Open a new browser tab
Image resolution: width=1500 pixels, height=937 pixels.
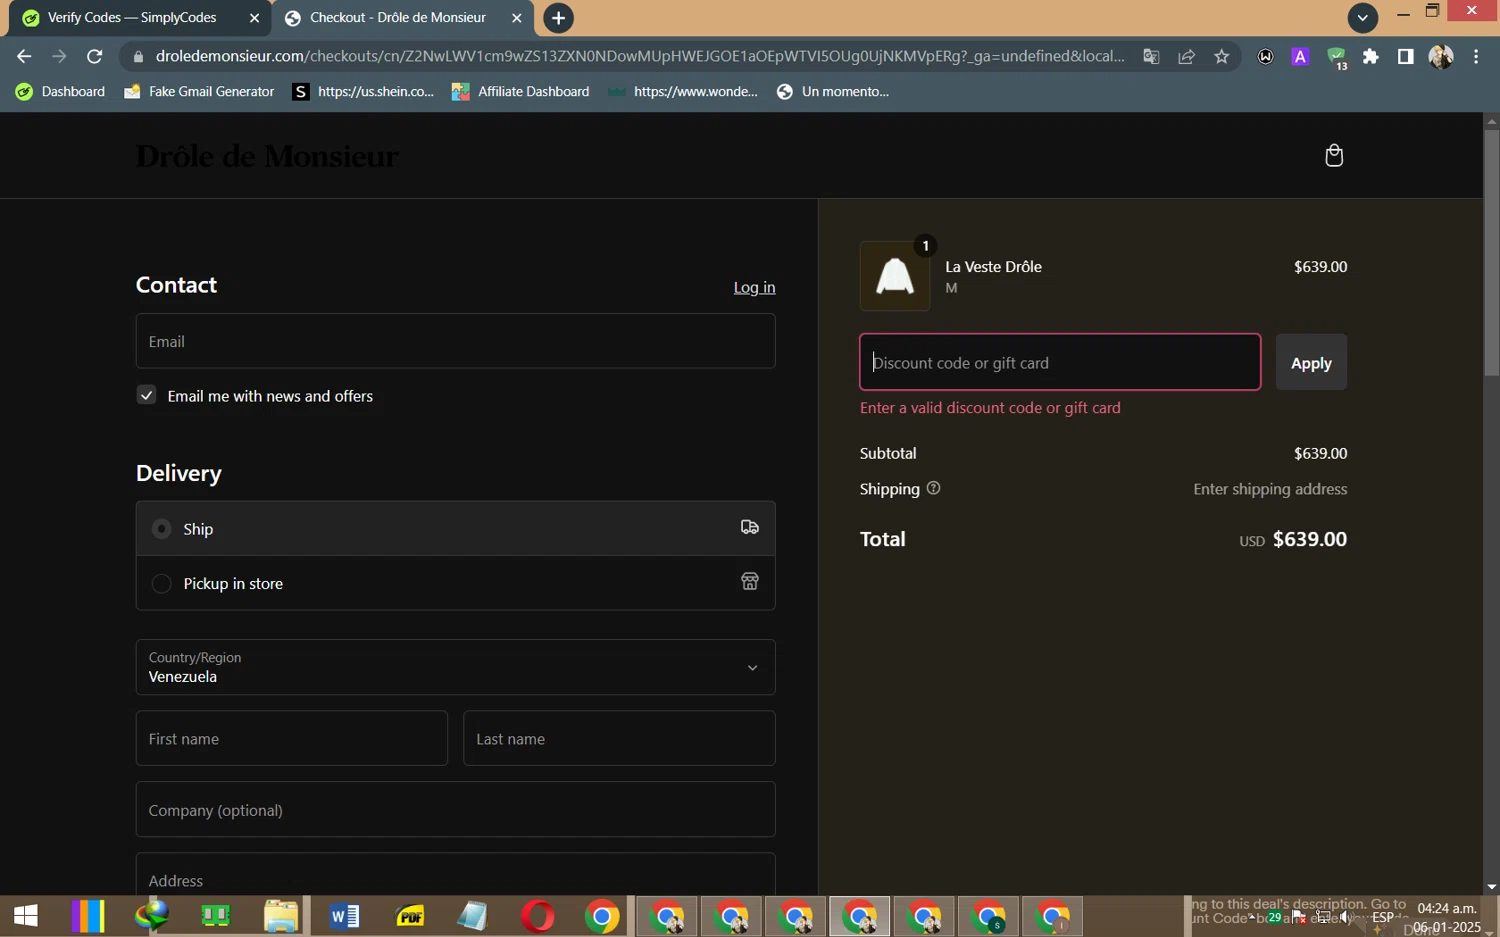(558, 18)
